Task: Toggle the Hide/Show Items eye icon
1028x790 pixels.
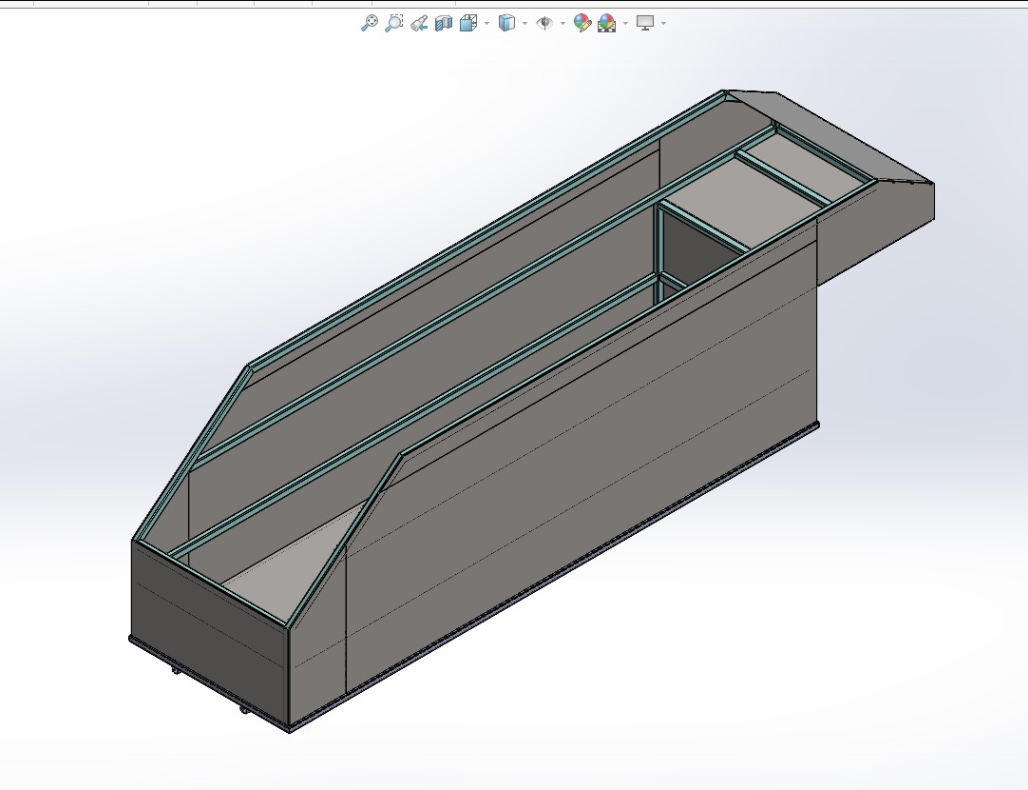Action: coord(545,23)
